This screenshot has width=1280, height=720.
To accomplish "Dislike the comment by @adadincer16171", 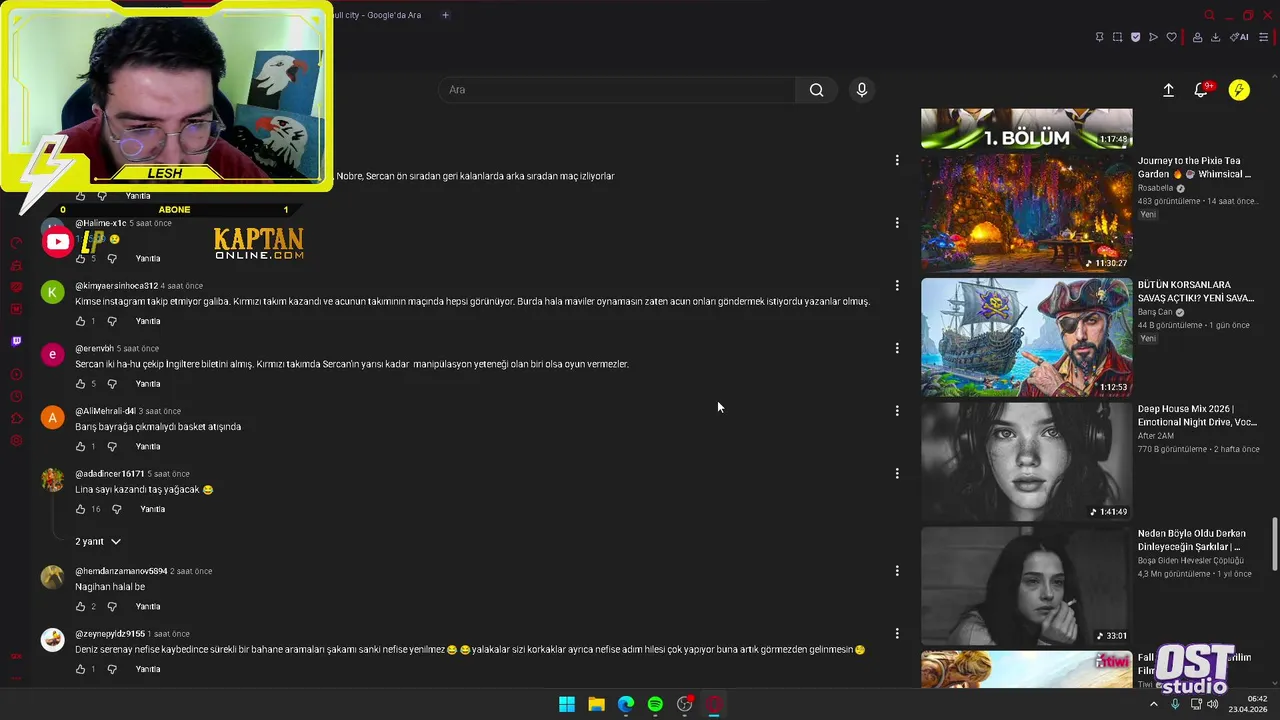I will [x=116, y=509].
